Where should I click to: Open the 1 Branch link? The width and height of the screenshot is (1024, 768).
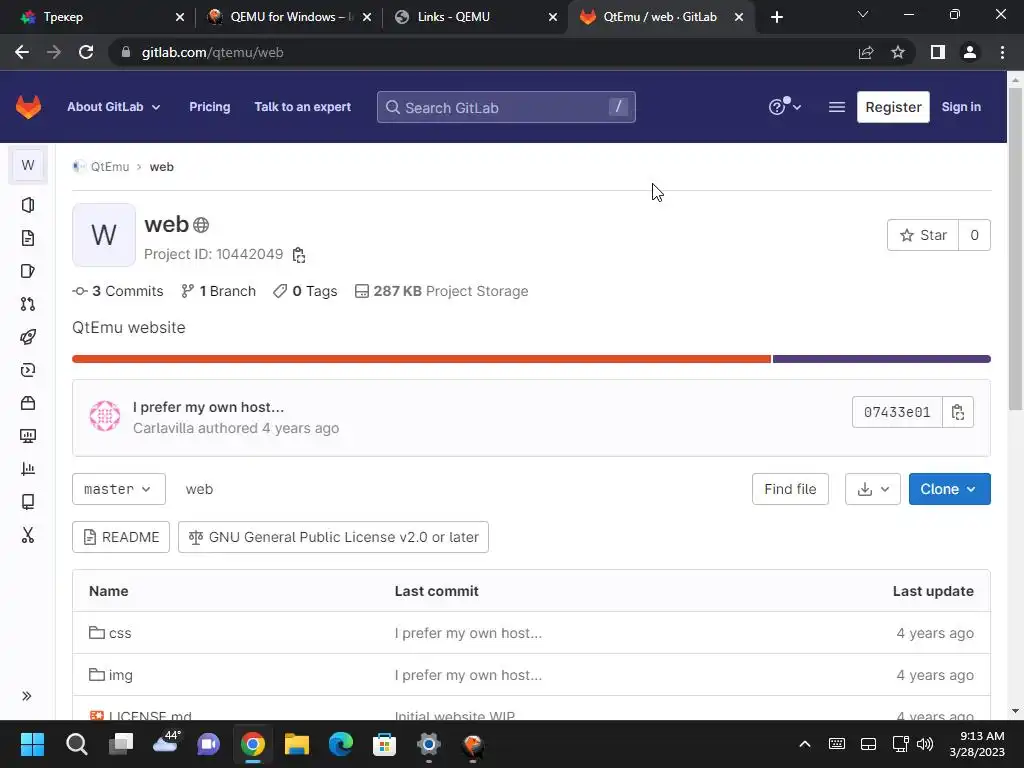pos(218,291)
